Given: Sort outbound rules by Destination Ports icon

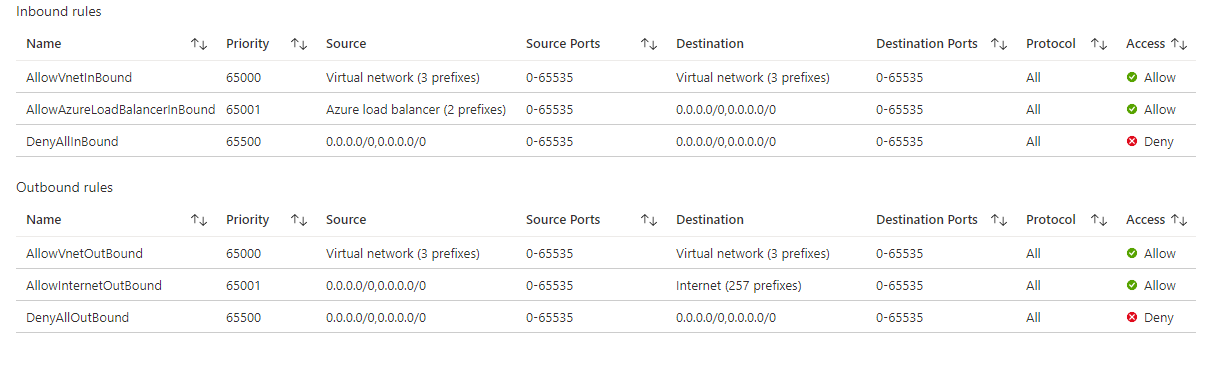Looking at the screenshot, I should pyautogui.click(x=998, y=220).
